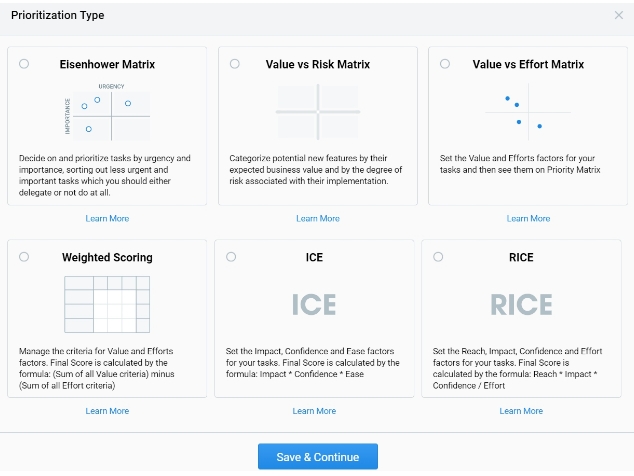Open Learn More under Weighted Scoring
The width and height of the screenshot is (634, 476).
(107, 411)
